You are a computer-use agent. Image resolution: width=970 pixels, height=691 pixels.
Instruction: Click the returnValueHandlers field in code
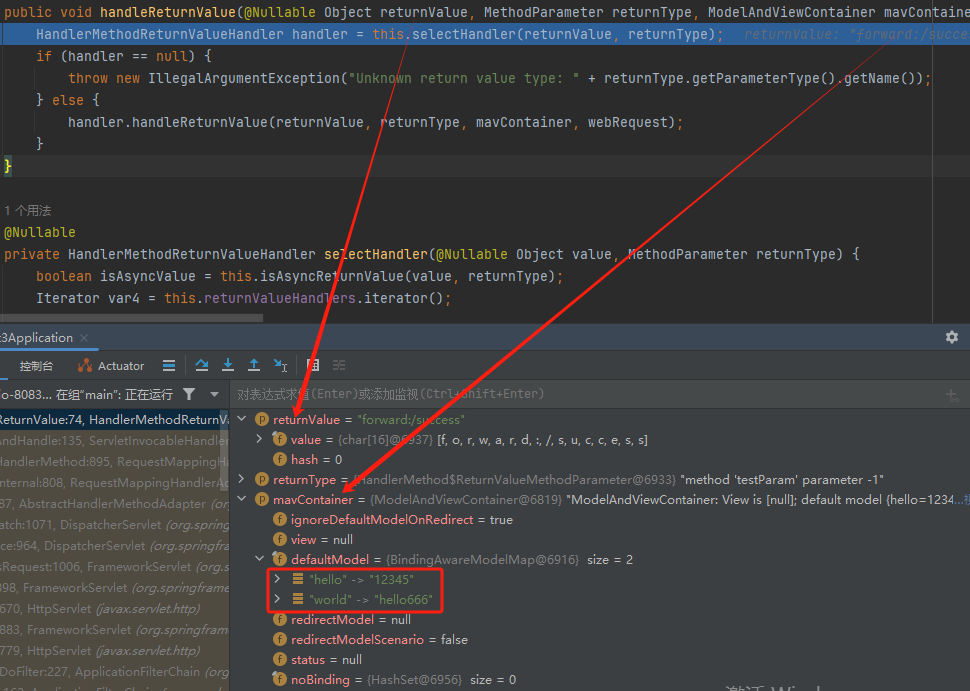click(x=280, y=298)
